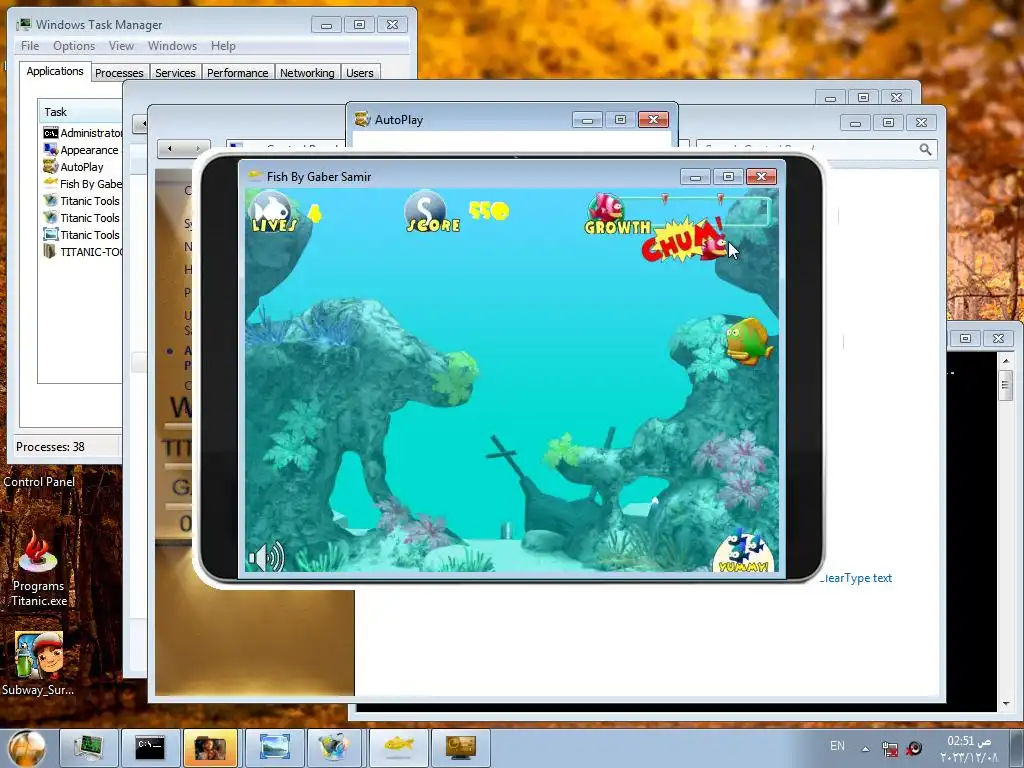Viewport: 1024px width, 768px height.
Task: Click the Processes: 38 status text
Action: pyautogui.click(x=50, y=447)
